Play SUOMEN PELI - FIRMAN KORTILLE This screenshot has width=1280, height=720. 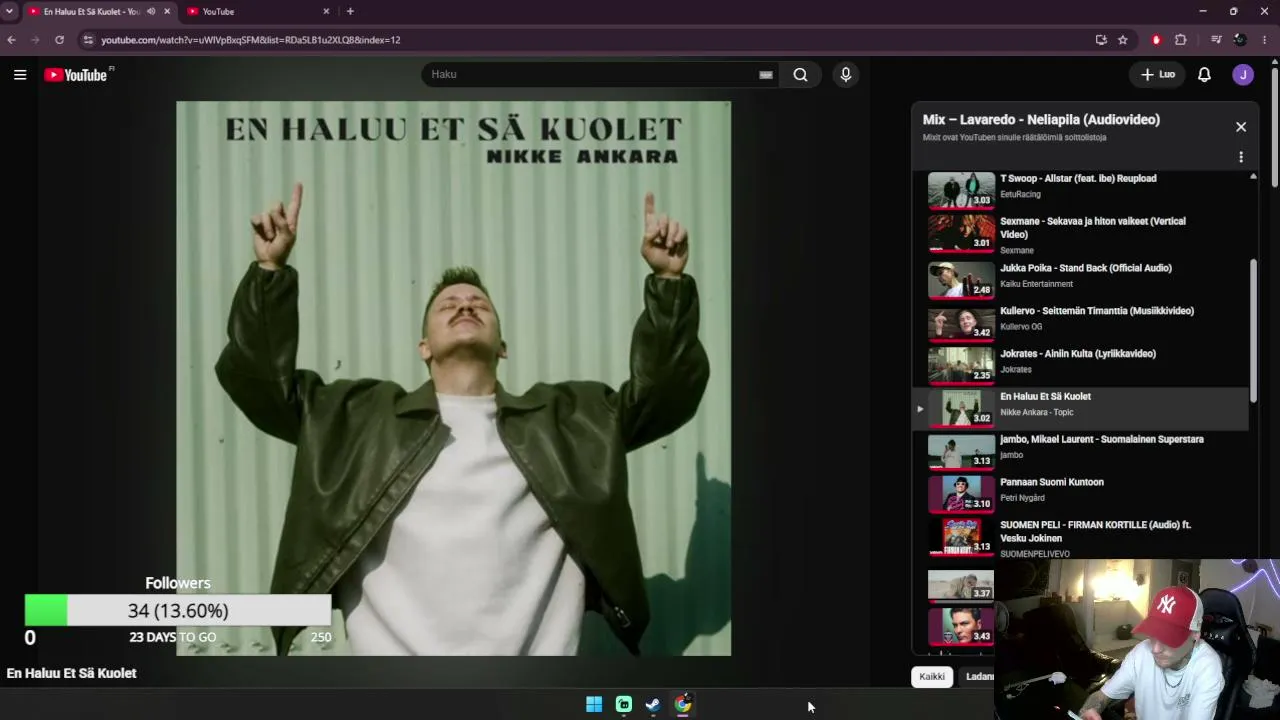tap(1080, 537)
